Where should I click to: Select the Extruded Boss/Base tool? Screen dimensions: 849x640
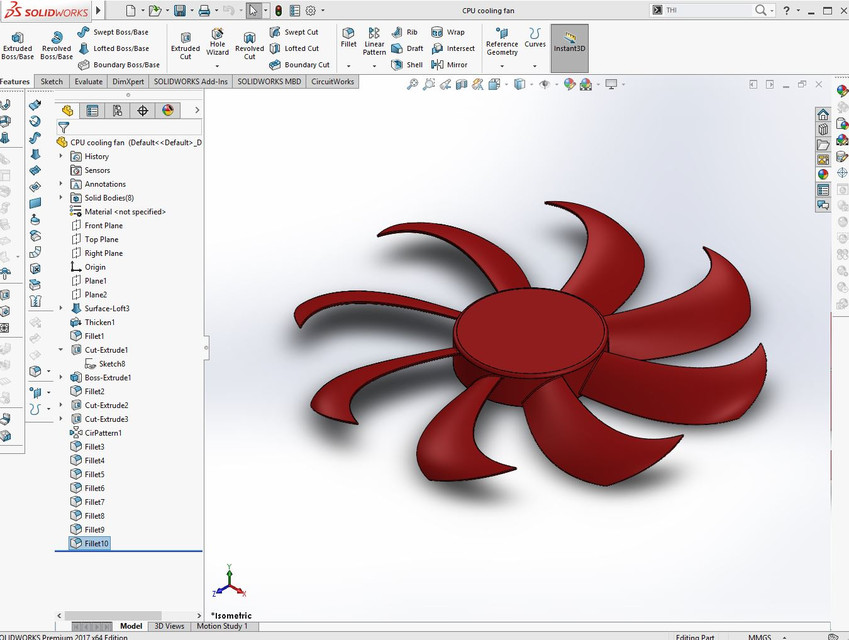pyautogui.click(x=18, y=43)
